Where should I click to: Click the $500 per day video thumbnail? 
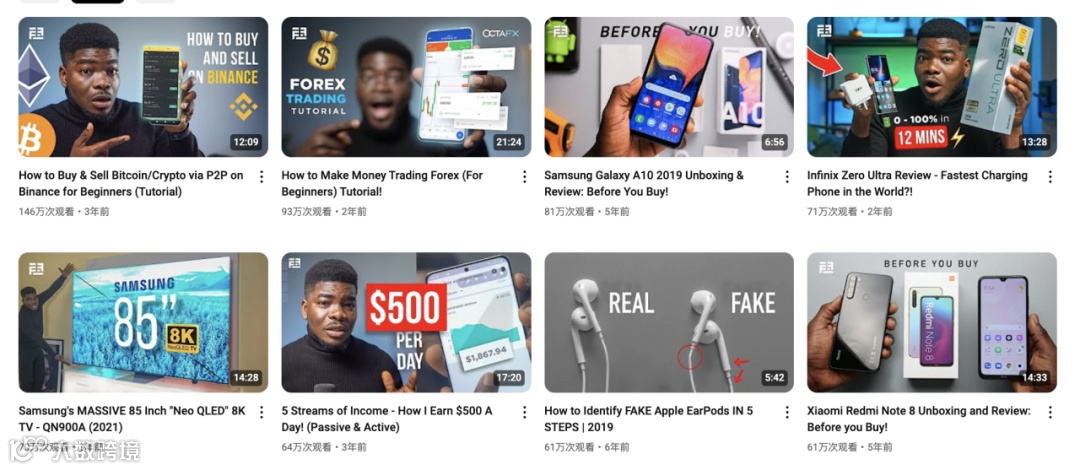pyautogui.click(x=406, y=323)
